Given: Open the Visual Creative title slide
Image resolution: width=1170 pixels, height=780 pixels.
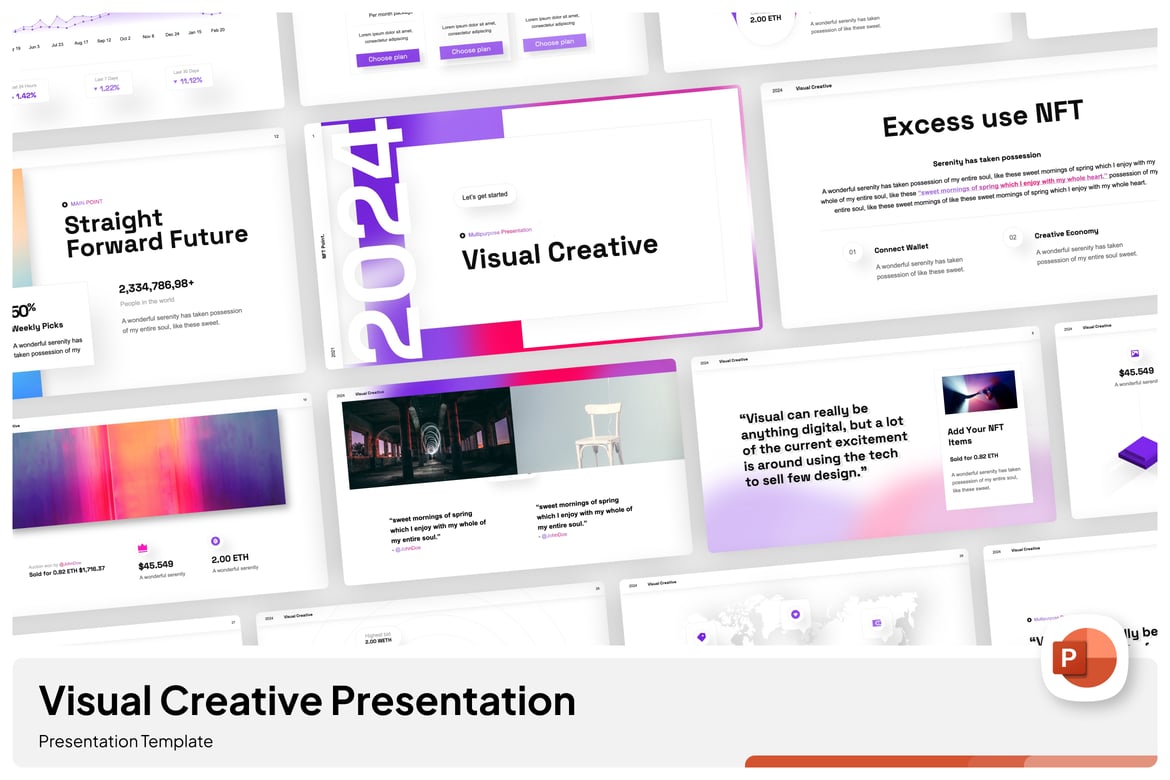Looking at the screenshot, I should (534, 227).
